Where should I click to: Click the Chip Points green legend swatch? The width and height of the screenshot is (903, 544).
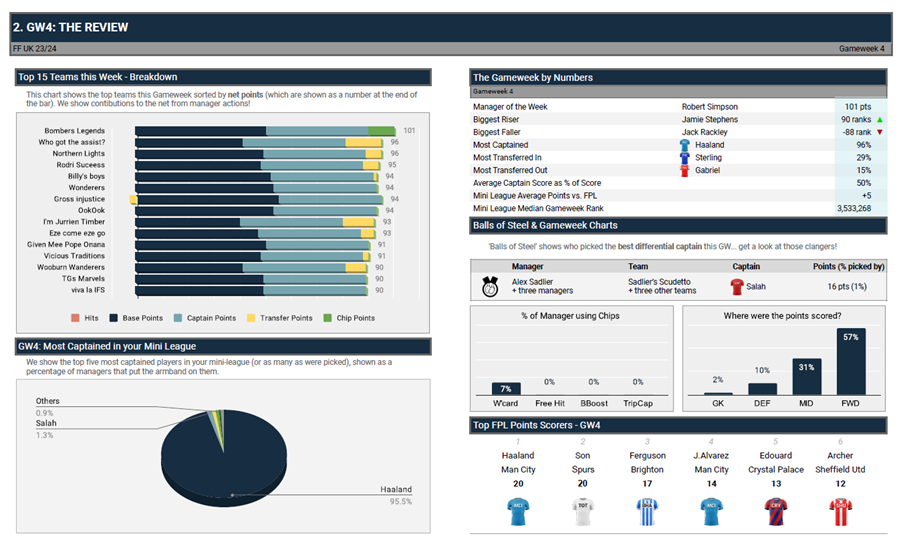coord(327,318)
